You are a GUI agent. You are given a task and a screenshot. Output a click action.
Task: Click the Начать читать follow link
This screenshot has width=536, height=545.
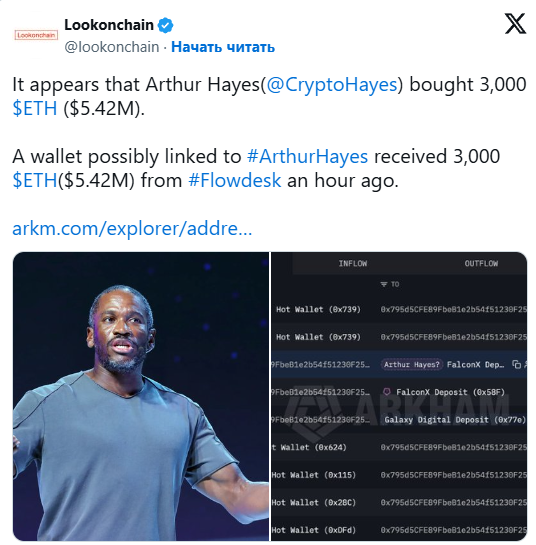[x=223, y=47]
